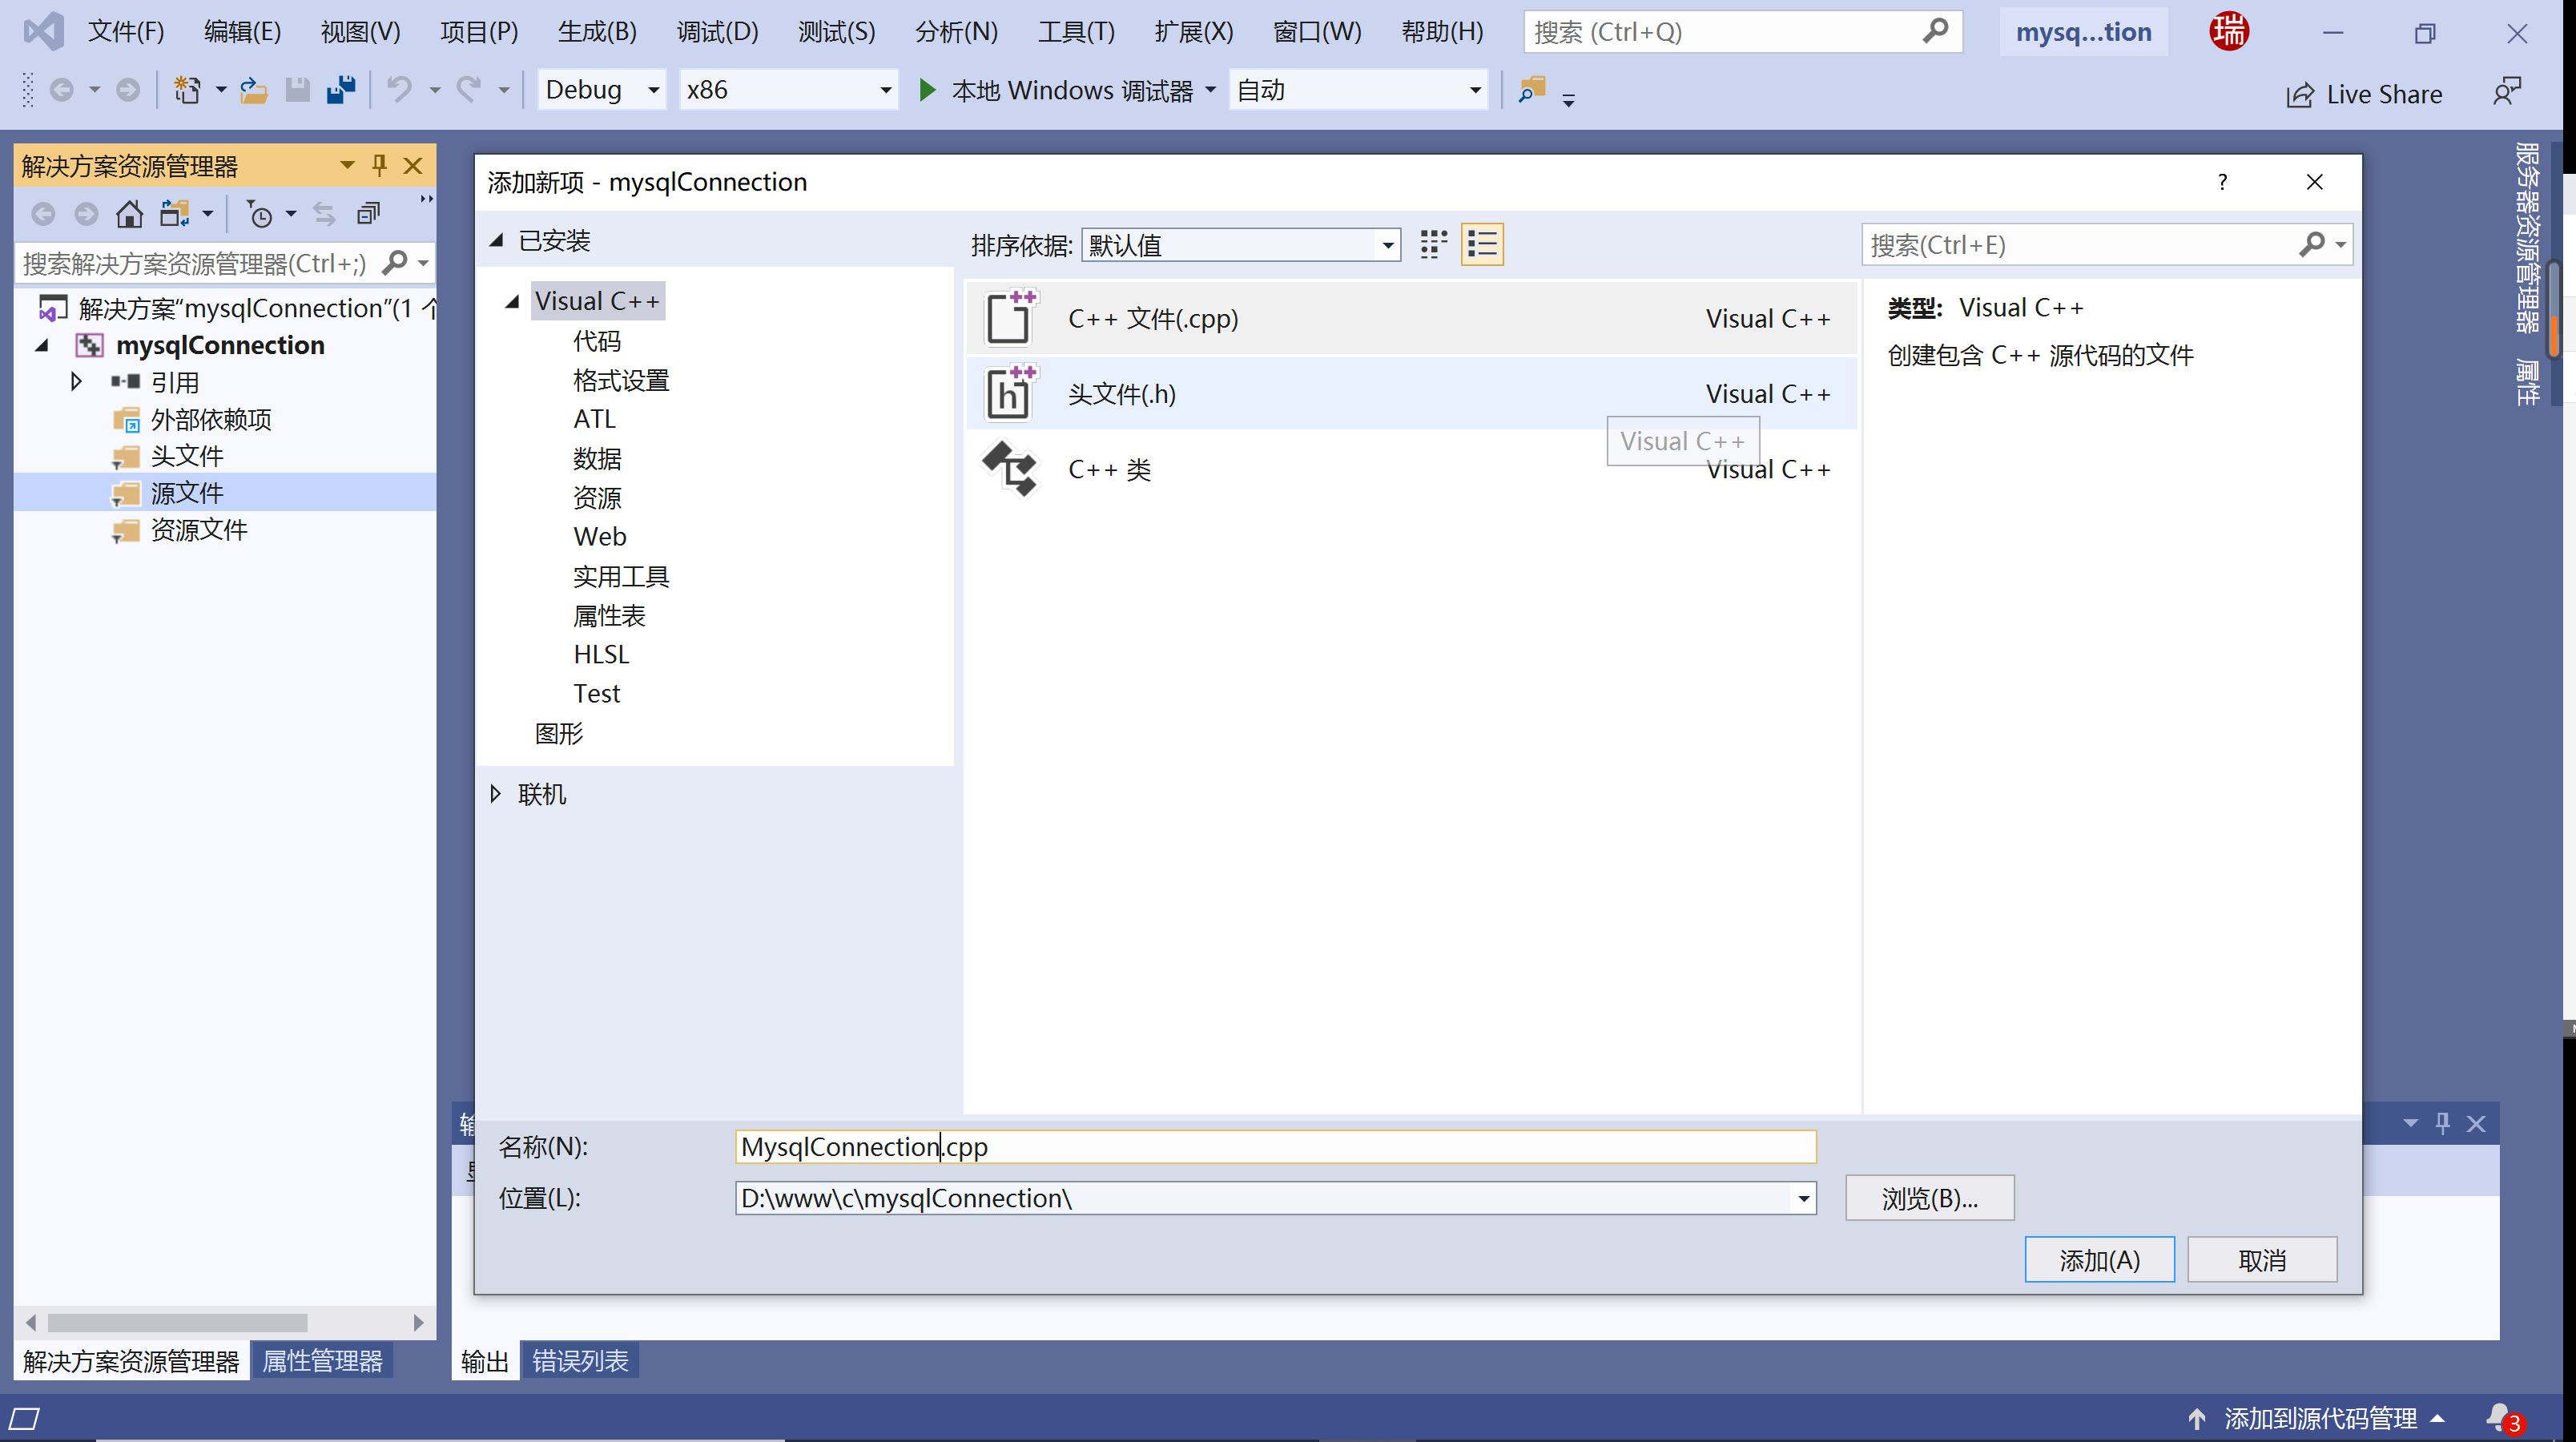The image size is (2576, 1442).
Task: Select the C++ Class template icon
Action: [1009, 469]
